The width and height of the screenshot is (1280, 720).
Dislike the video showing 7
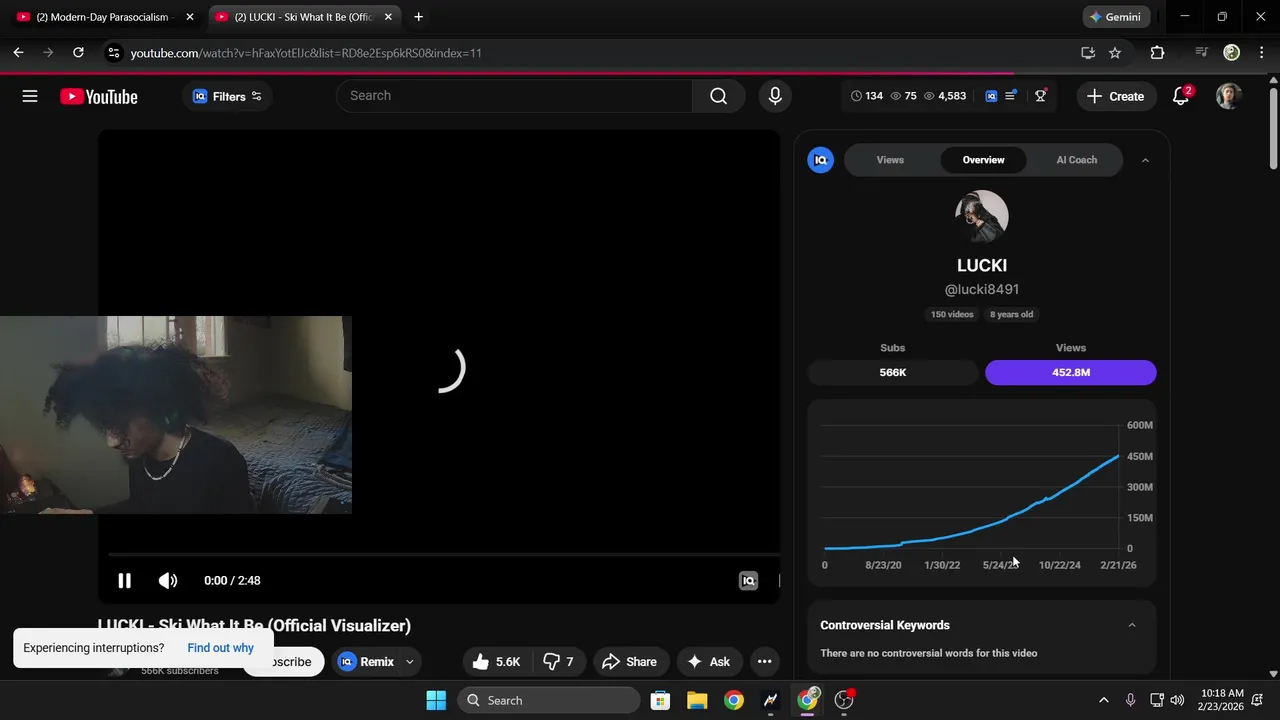558,662
